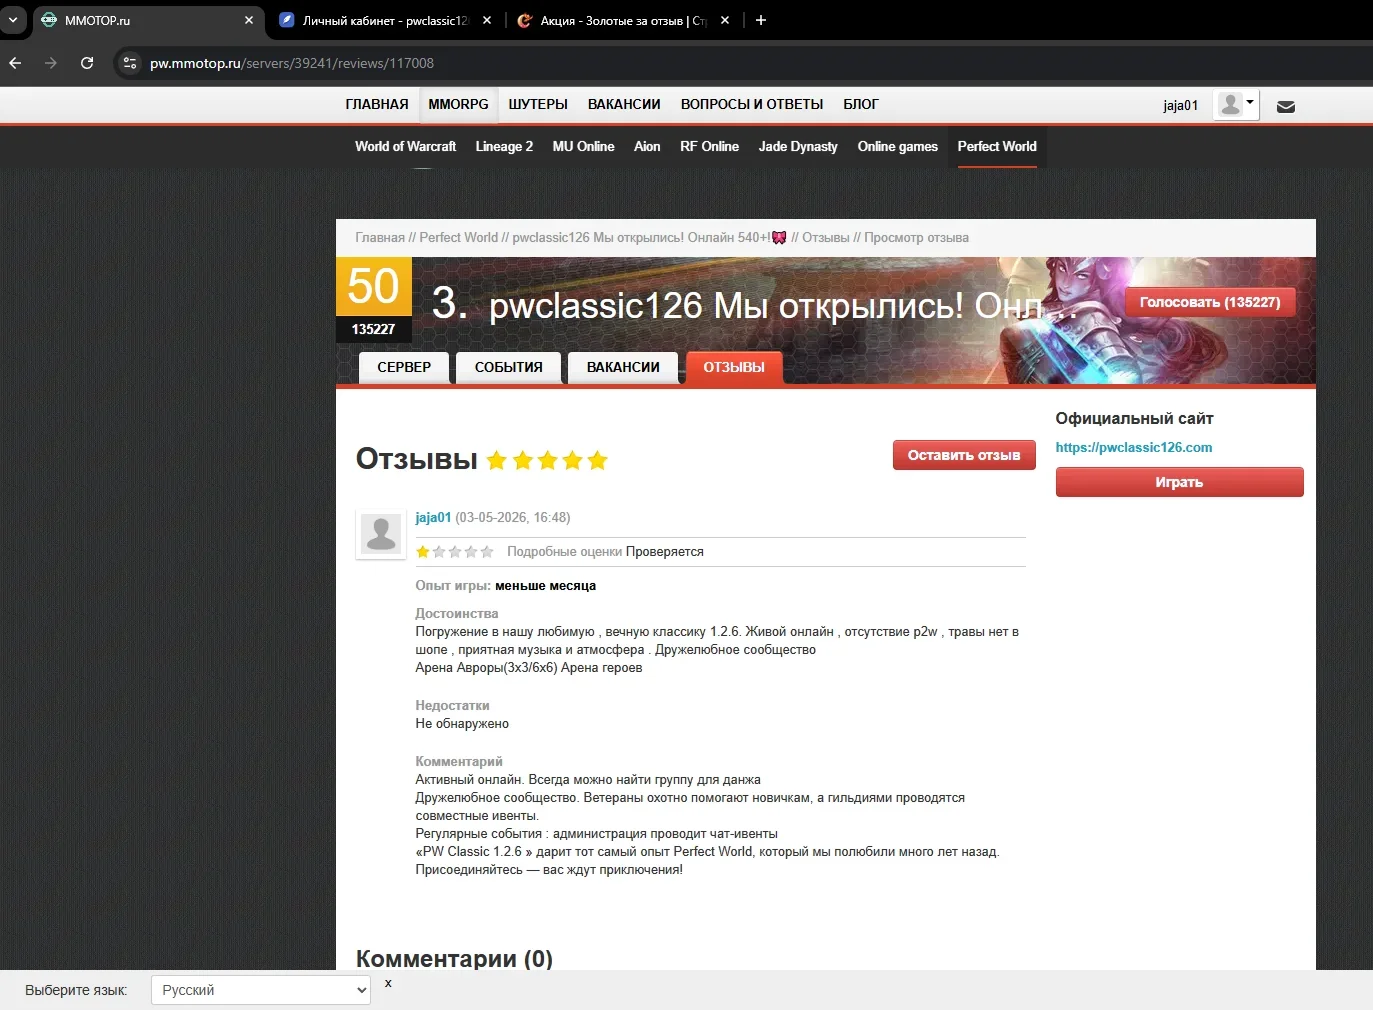This screenshot has width=1373, height=1010.
Task: Open the Русский language dropdown
Action: [x=261, y=990]
